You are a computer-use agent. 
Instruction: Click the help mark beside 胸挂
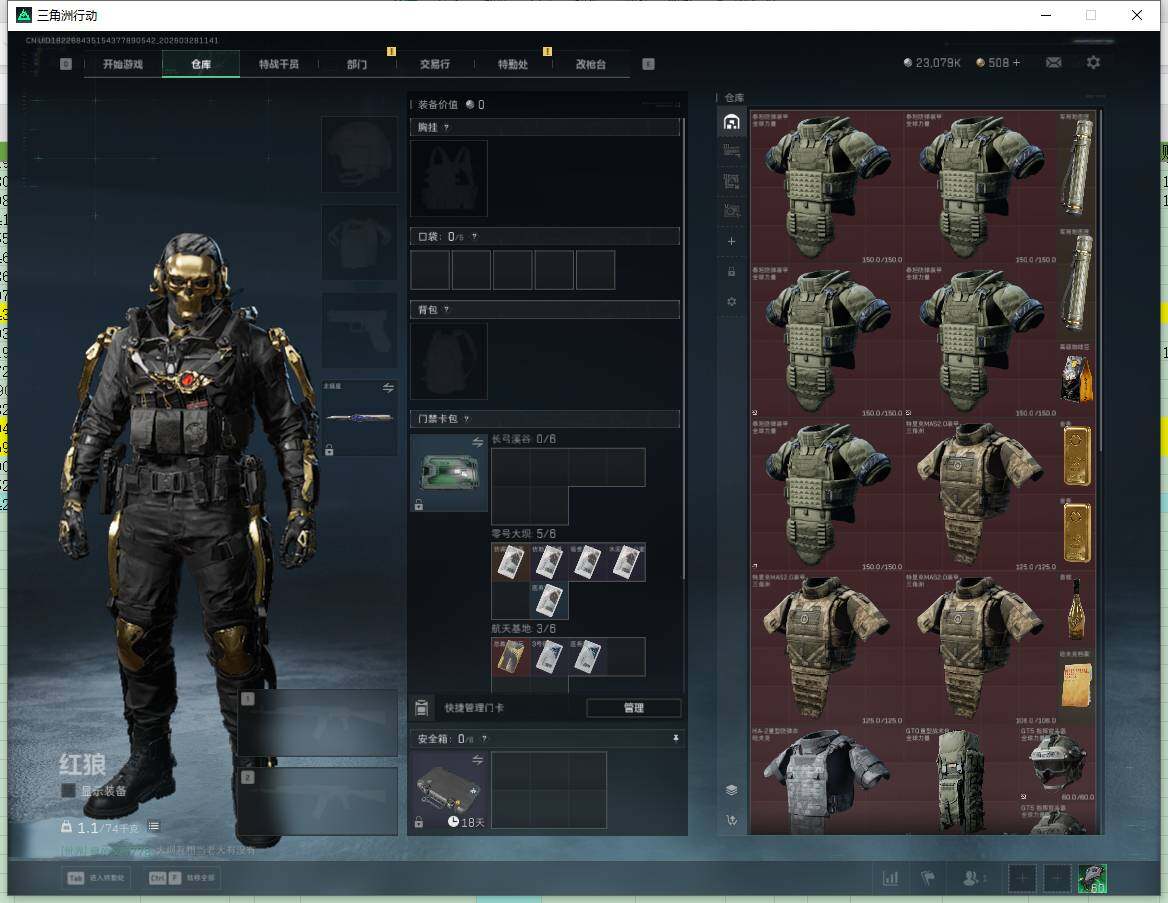[x=446, y=127]
